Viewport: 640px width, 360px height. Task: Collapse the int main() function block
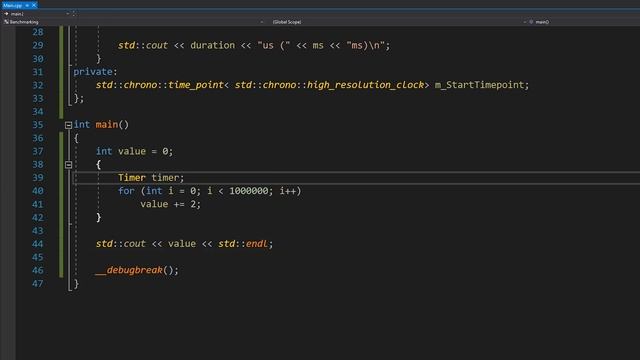click(69, 125)
